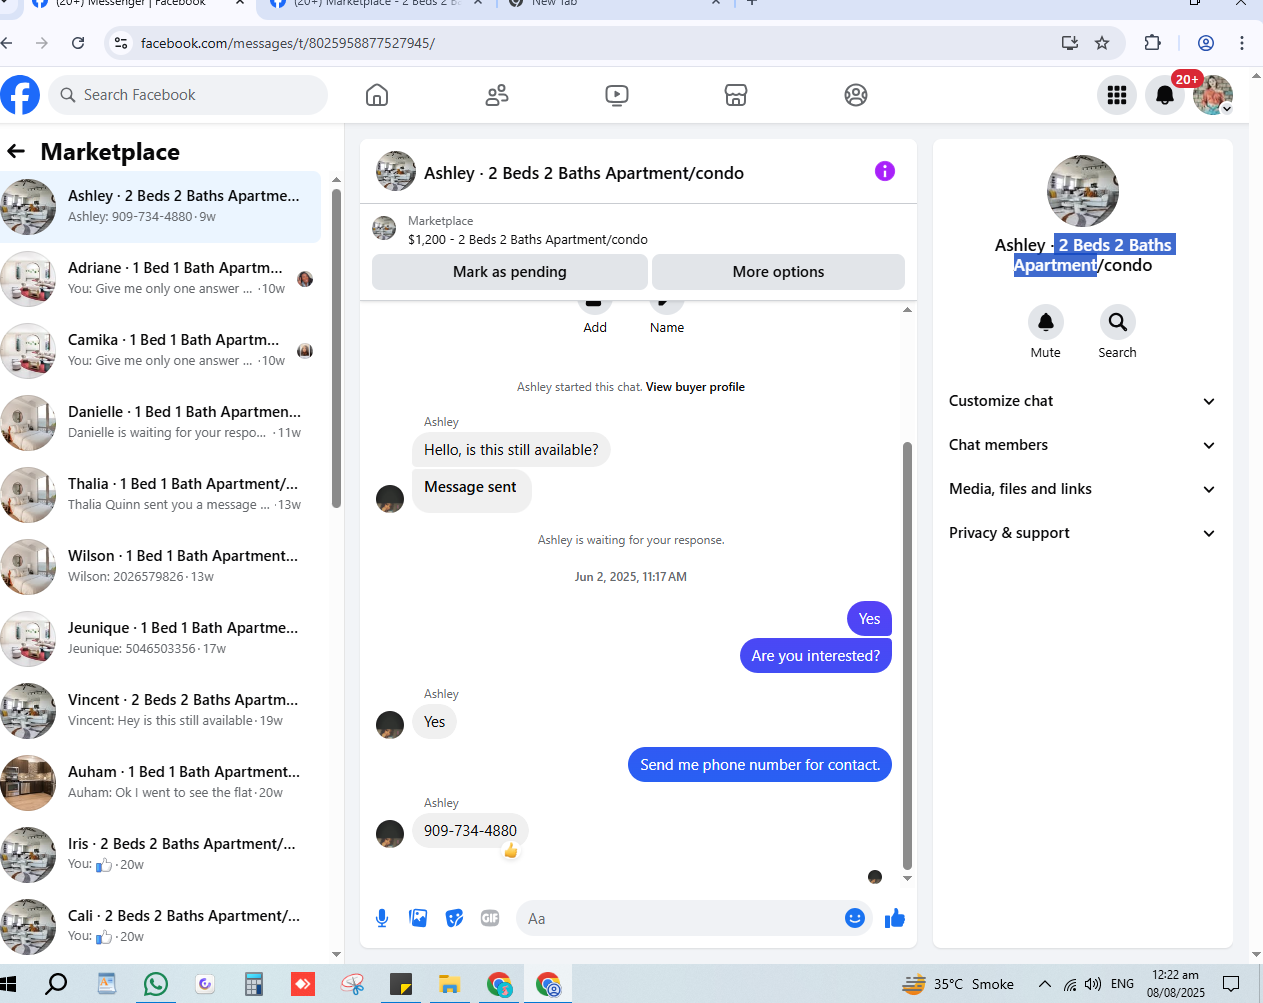
Task: Search in conversation with magnifier icon
Action: 1118,322
